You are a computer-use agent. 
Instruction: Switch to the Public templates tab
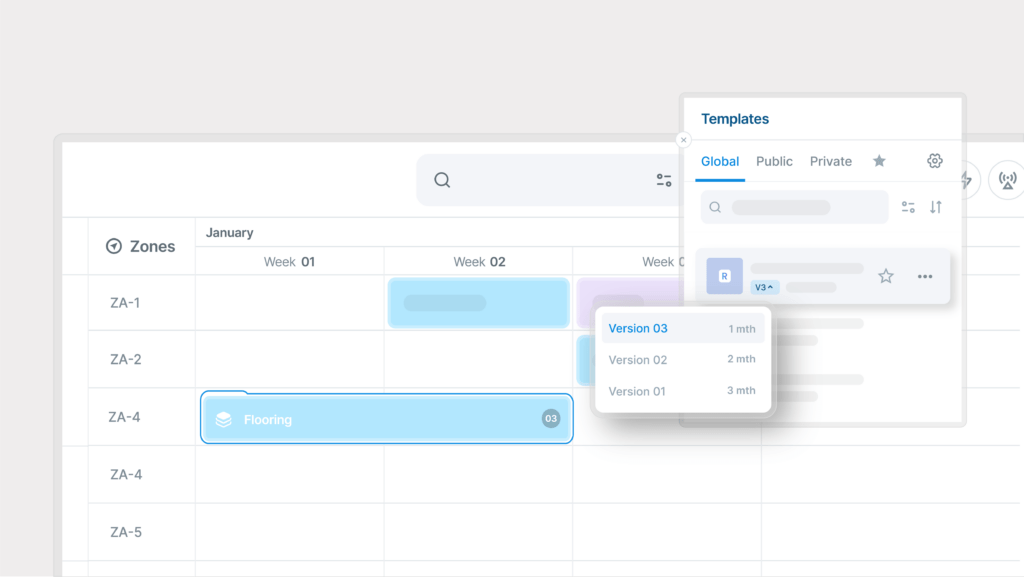click(x=774, y=161)
